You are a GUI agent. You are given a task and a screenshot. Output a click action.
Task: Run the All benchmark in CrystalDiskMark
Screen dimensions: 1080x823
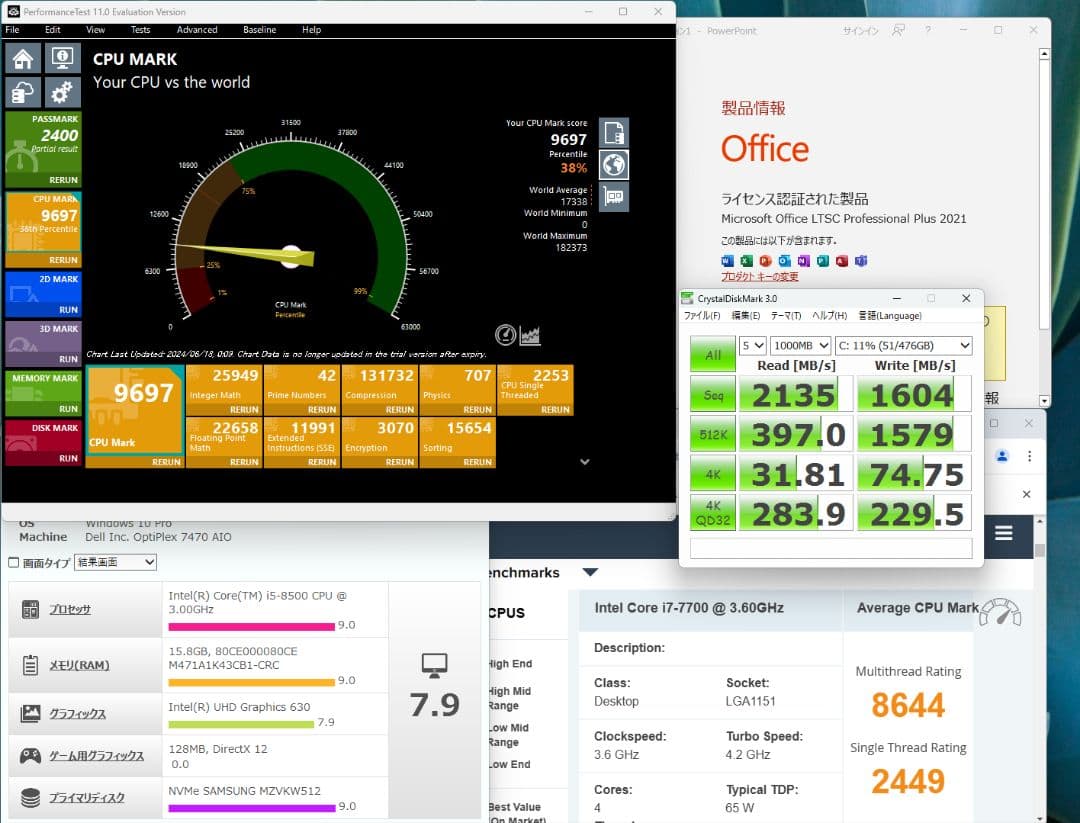[x=711, y=356]
